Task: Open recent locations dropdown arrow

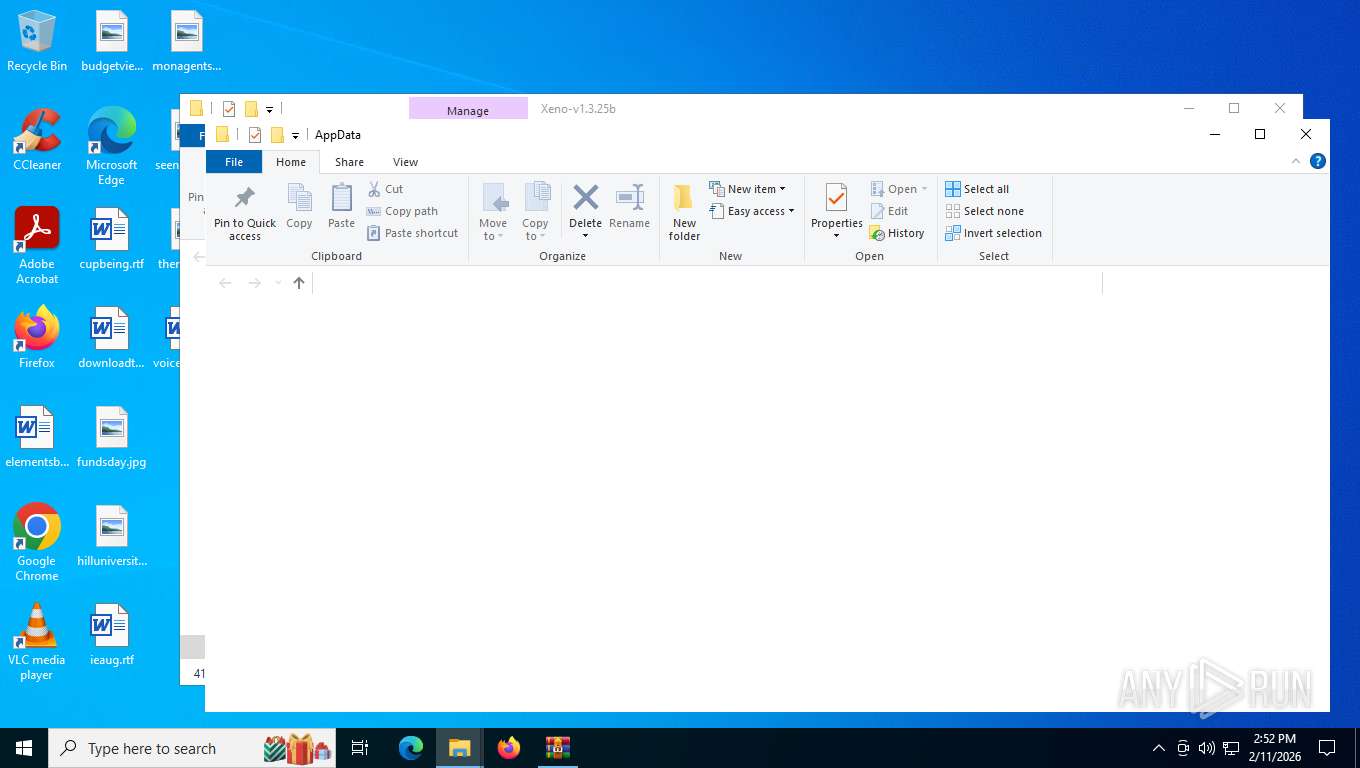Action: (278, 283)
